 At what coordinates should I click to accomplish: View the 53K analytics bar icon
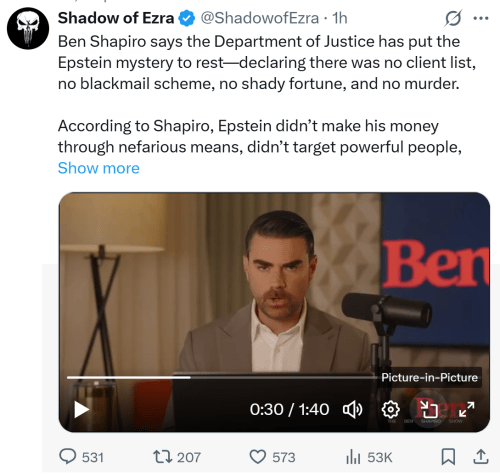point(353,457)
